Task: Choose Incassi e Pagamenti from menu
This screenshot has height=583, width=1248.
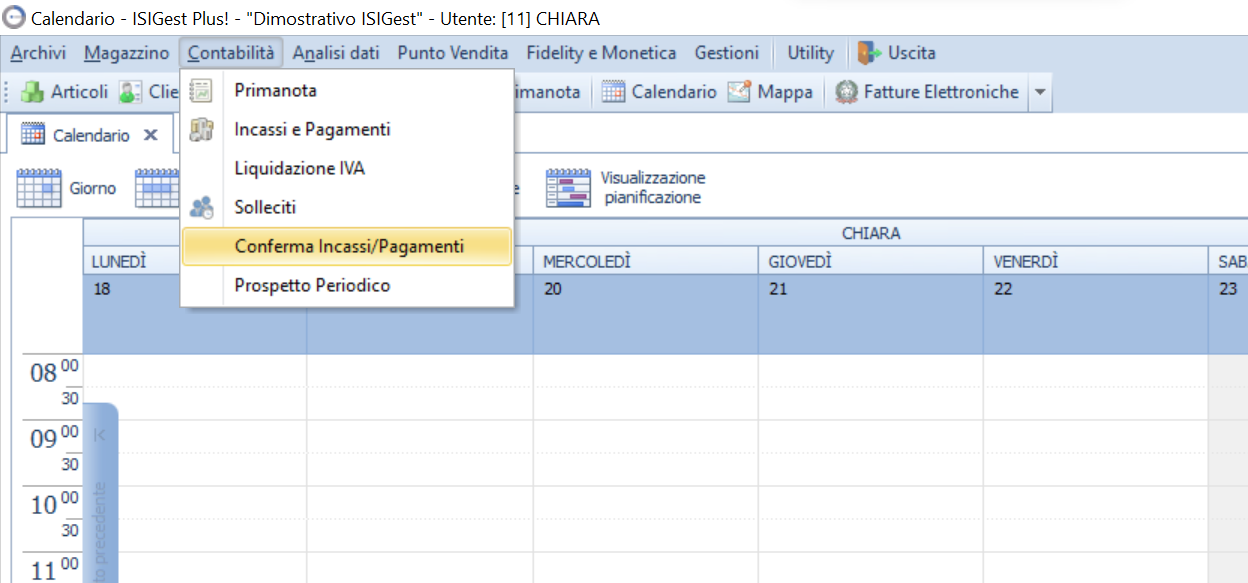Action: (312, 130)
